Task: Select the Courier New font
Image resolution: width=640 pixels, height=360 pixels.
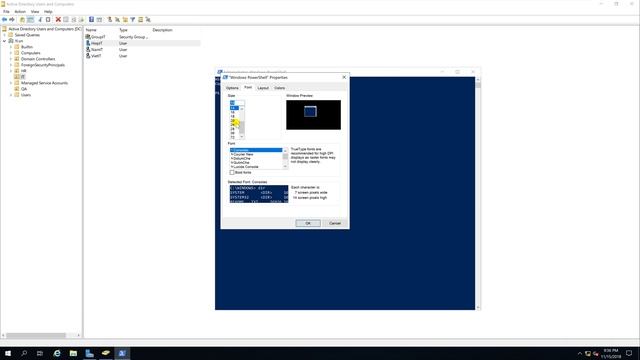Action: [x=256, y=154]
